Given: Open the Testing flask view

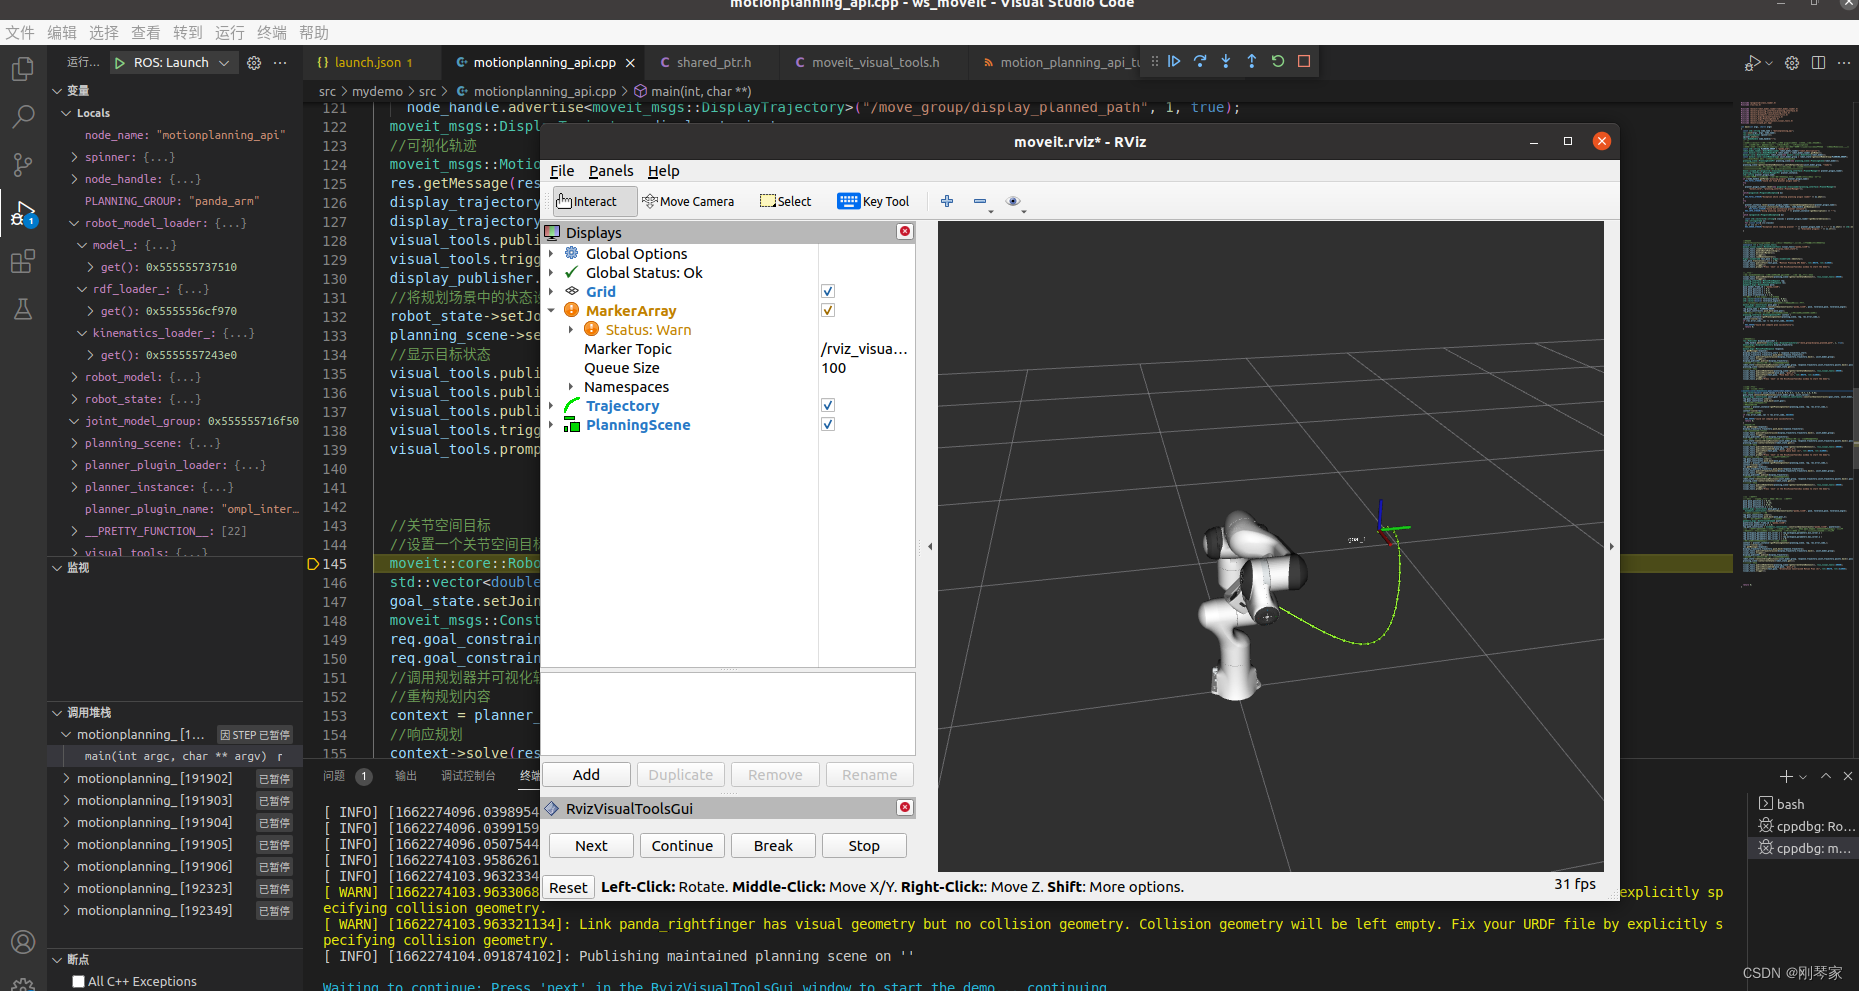Looking at the screenshot, I should [22, 309].
